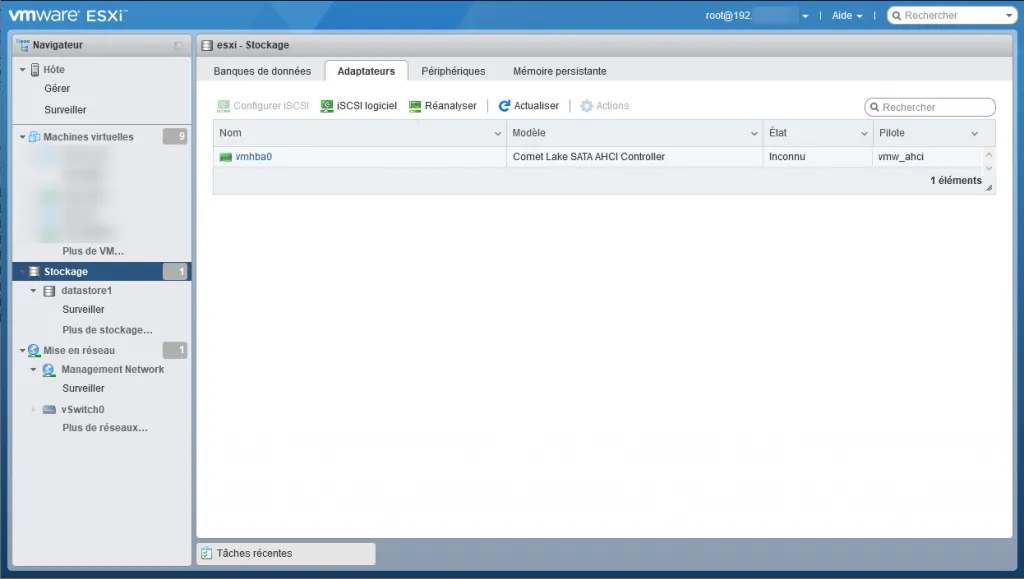Open the Nom column dropdown arrow
Image resolution: width=1024 pixels, height=579 pixels.
(x=498, y=134)
